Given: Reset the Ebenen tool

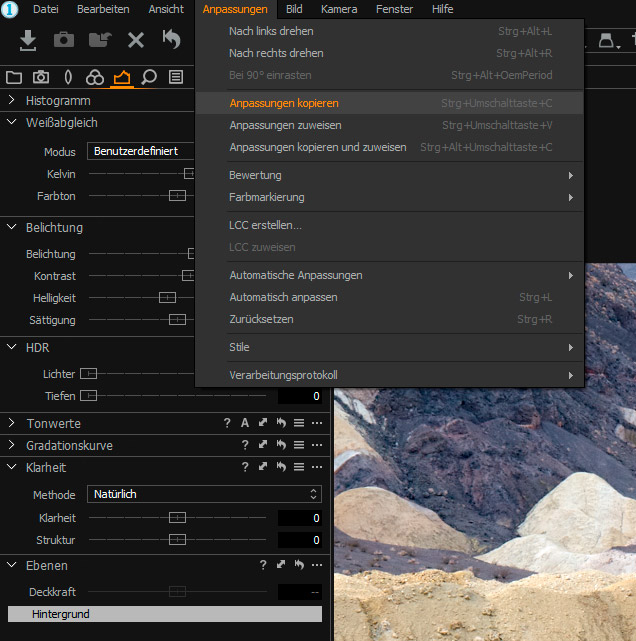Looking at the screenshot, I should pos(299,565).
